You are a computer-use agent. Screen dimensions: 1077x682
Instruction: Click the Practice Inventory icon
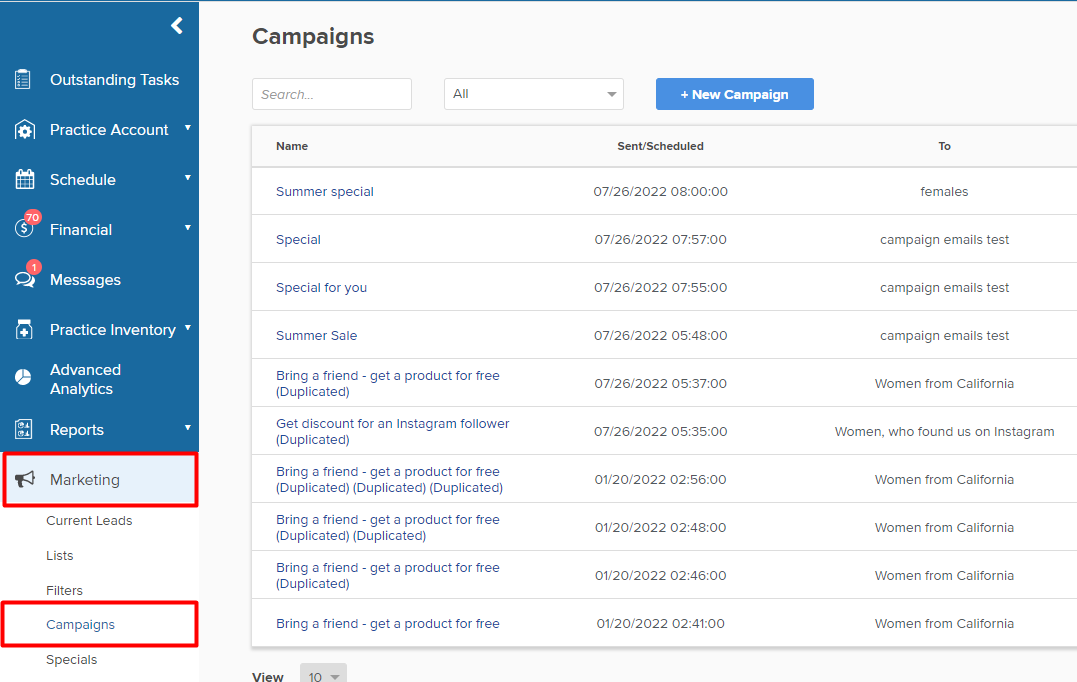24,330
